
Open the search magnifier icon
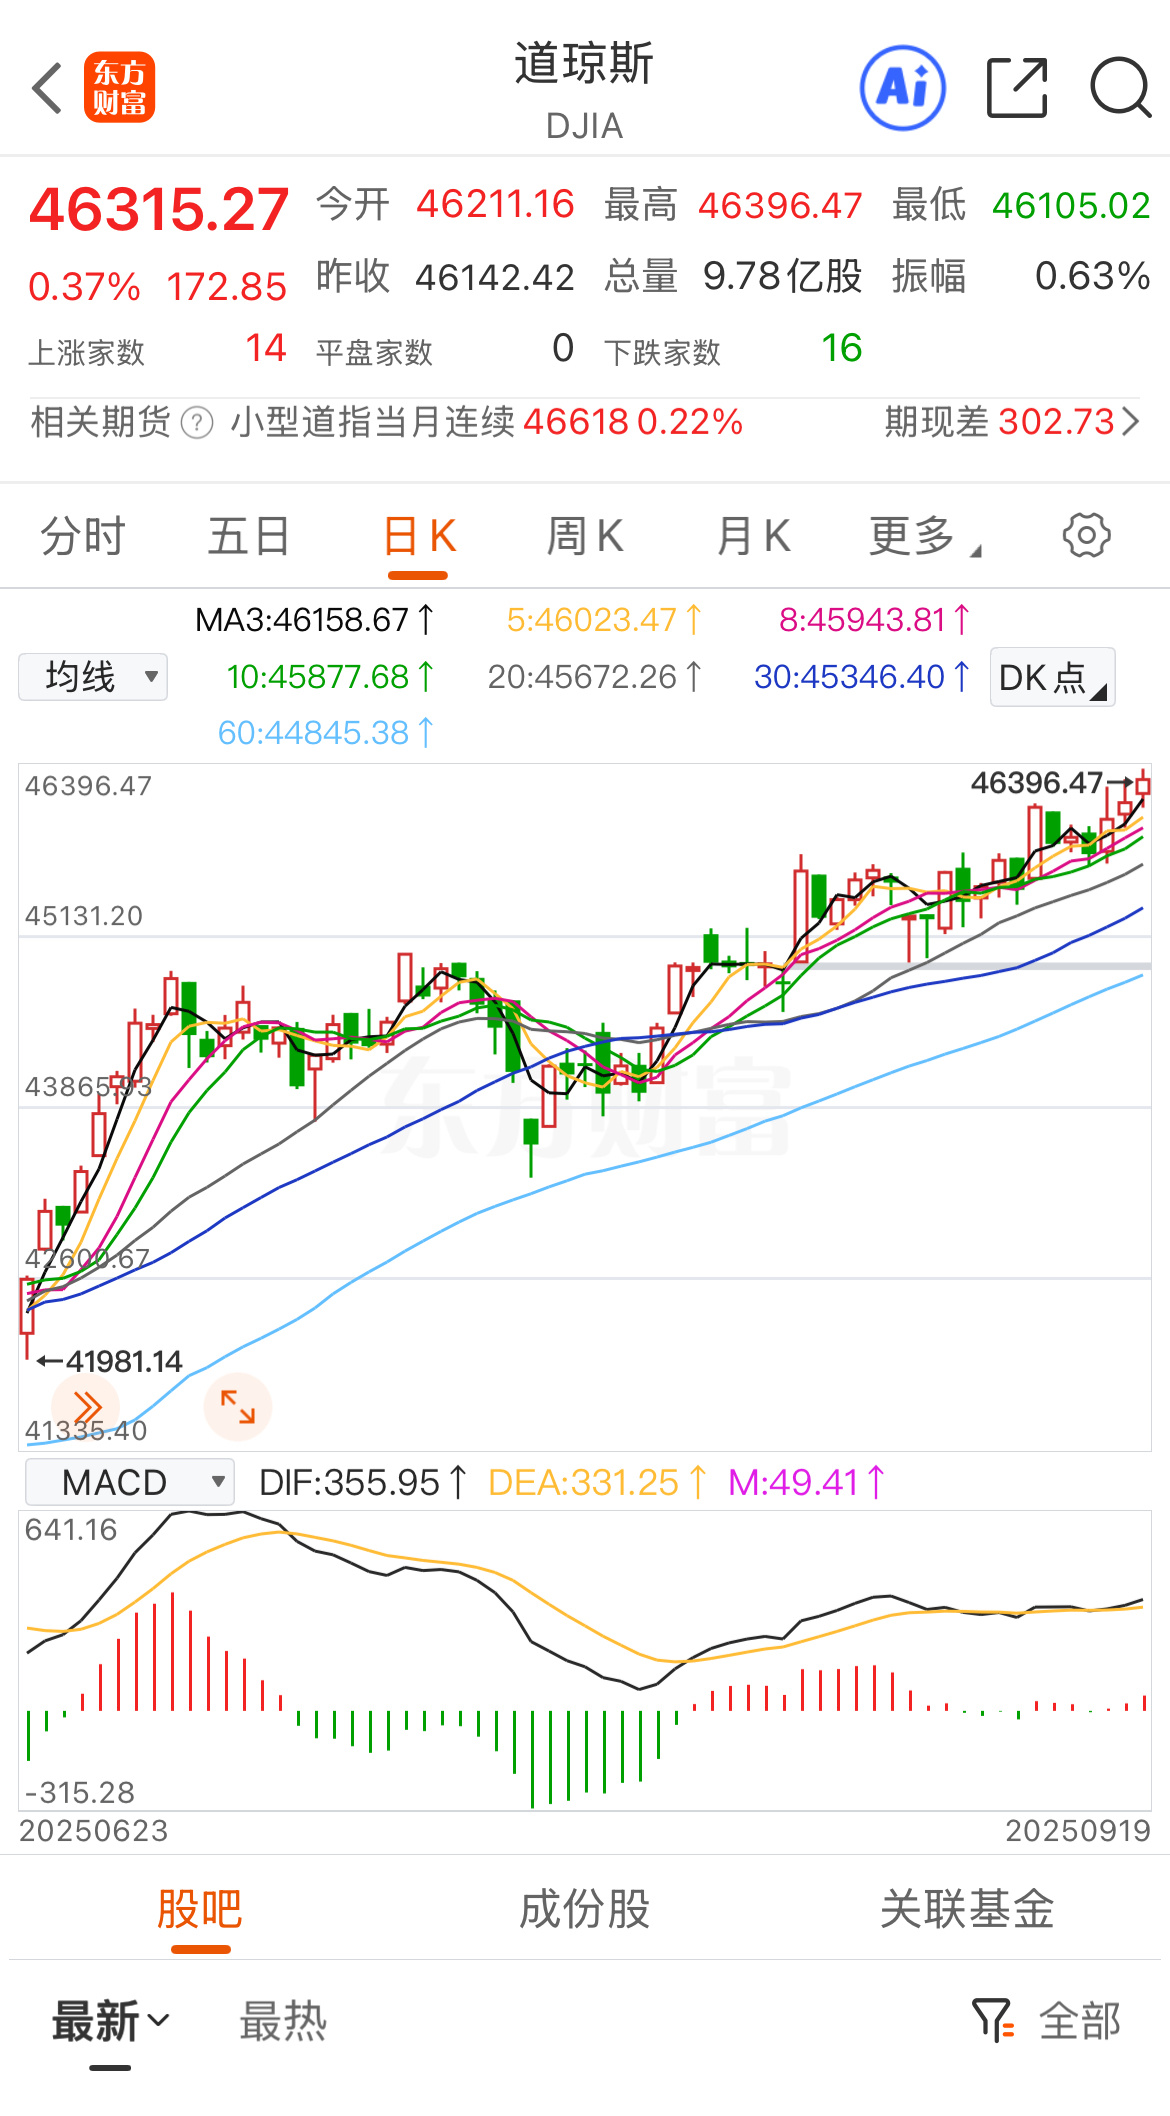point(1120,88)
